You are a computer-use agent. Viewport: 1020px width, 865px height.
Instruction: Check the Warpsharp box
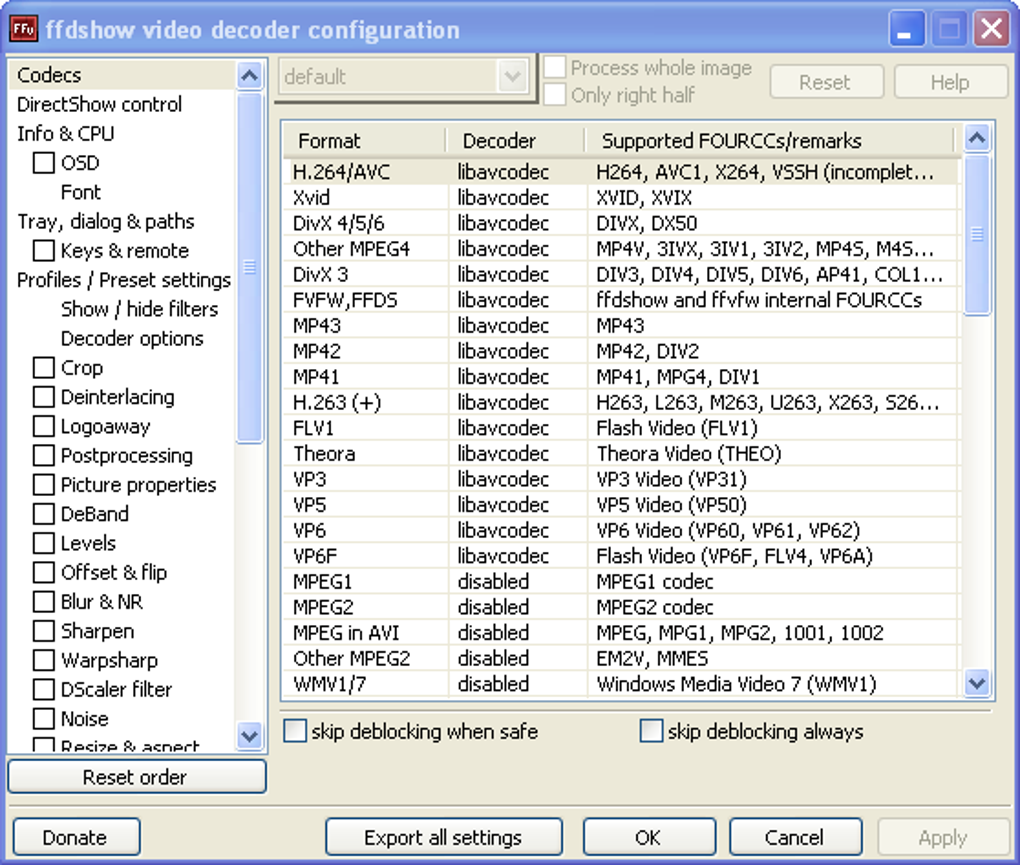point(44,660)
